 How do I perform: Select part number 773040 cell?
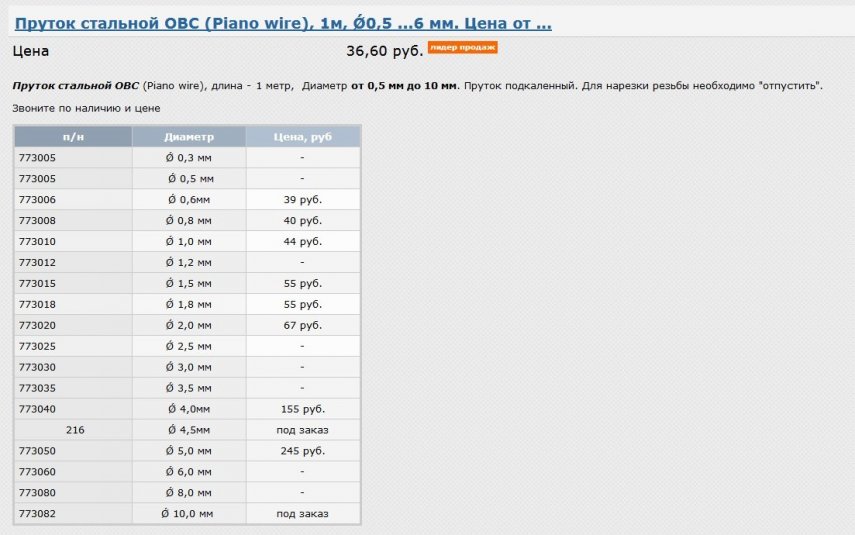click(73, 409)
